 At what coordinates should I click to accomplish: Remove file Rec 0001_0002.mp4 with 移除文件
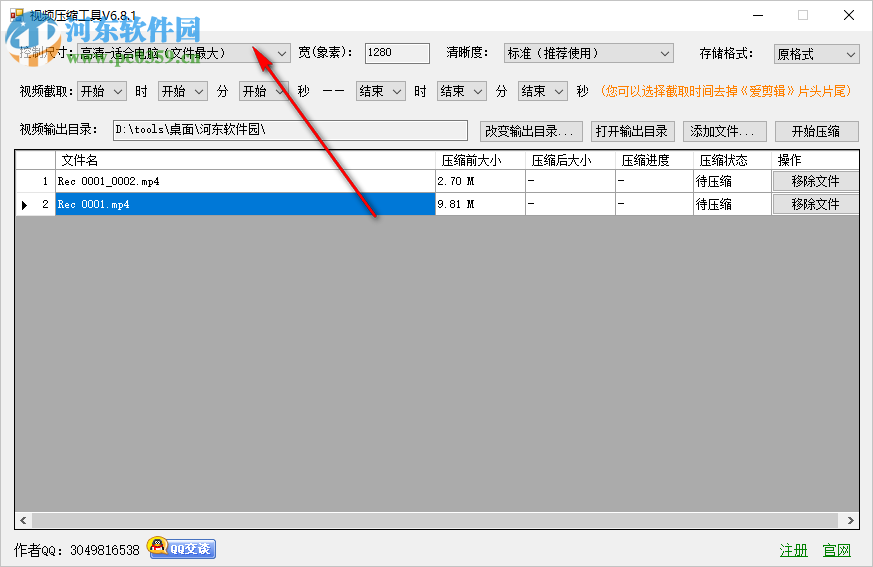(x=816, y=181)
